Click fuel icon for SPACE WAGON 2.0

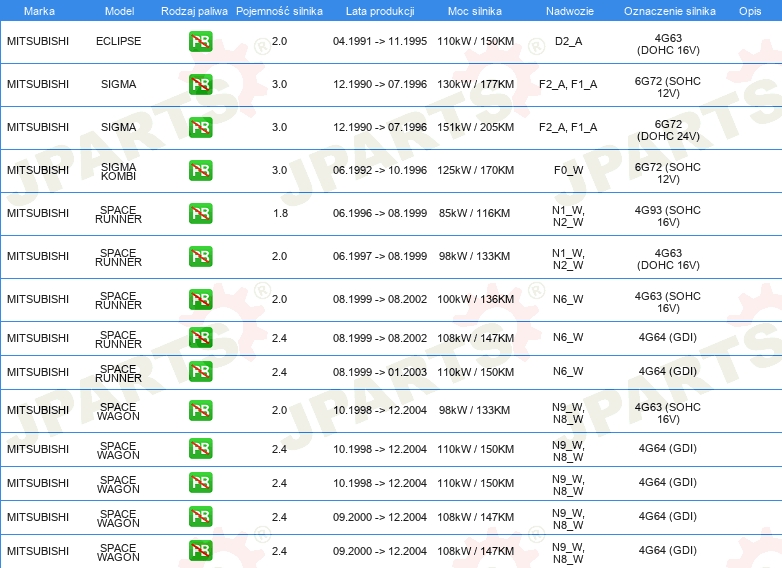200,410
